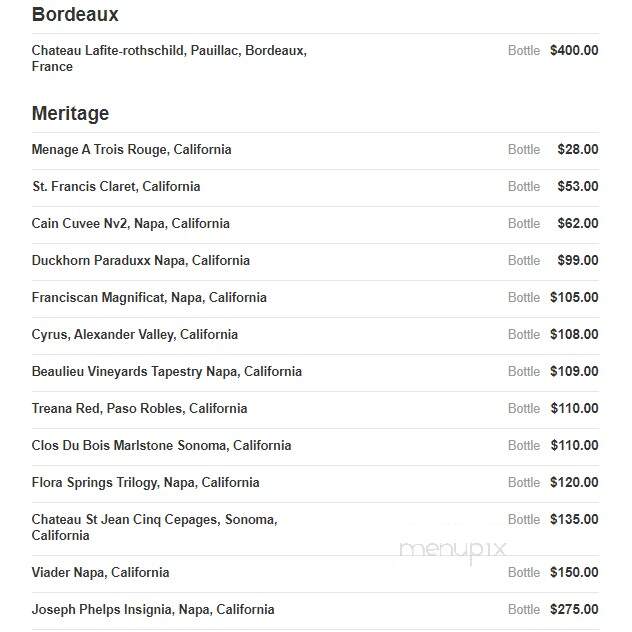Click the menupix watermark logo
This screenshot has width=632, height=632.
[452, 550]
